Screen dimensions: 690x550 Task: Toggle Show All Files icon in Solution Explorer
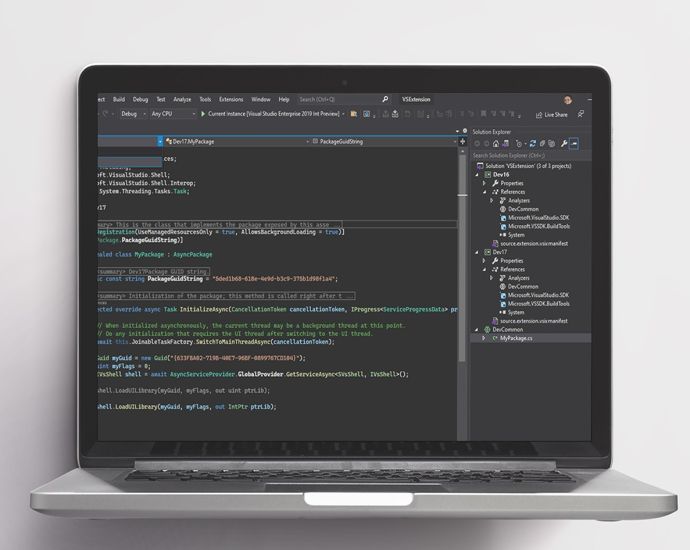[551, 144]
